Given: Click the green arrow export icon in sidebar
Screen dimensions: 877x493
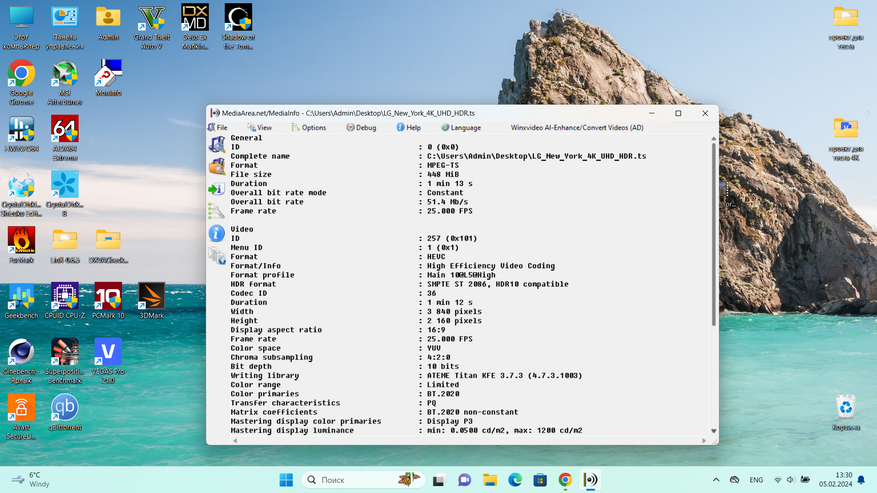Looking at the screenshot, I should tap(216, 189).
